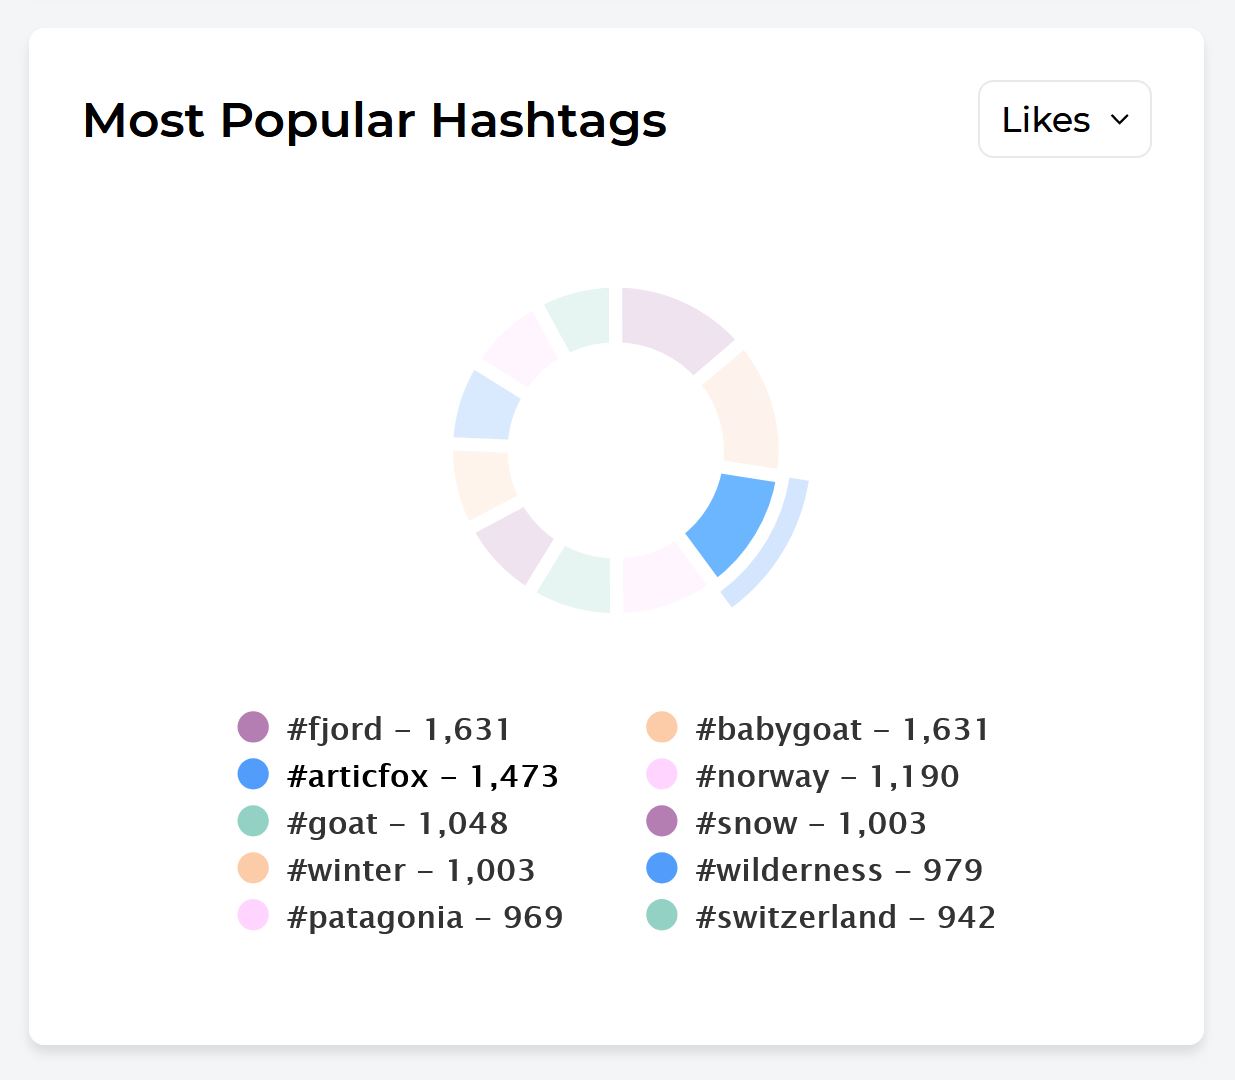Viewport: 1235px width, 1080px height.
Task: Click the #patagonia pink legend dot
Action: point(253,915)
